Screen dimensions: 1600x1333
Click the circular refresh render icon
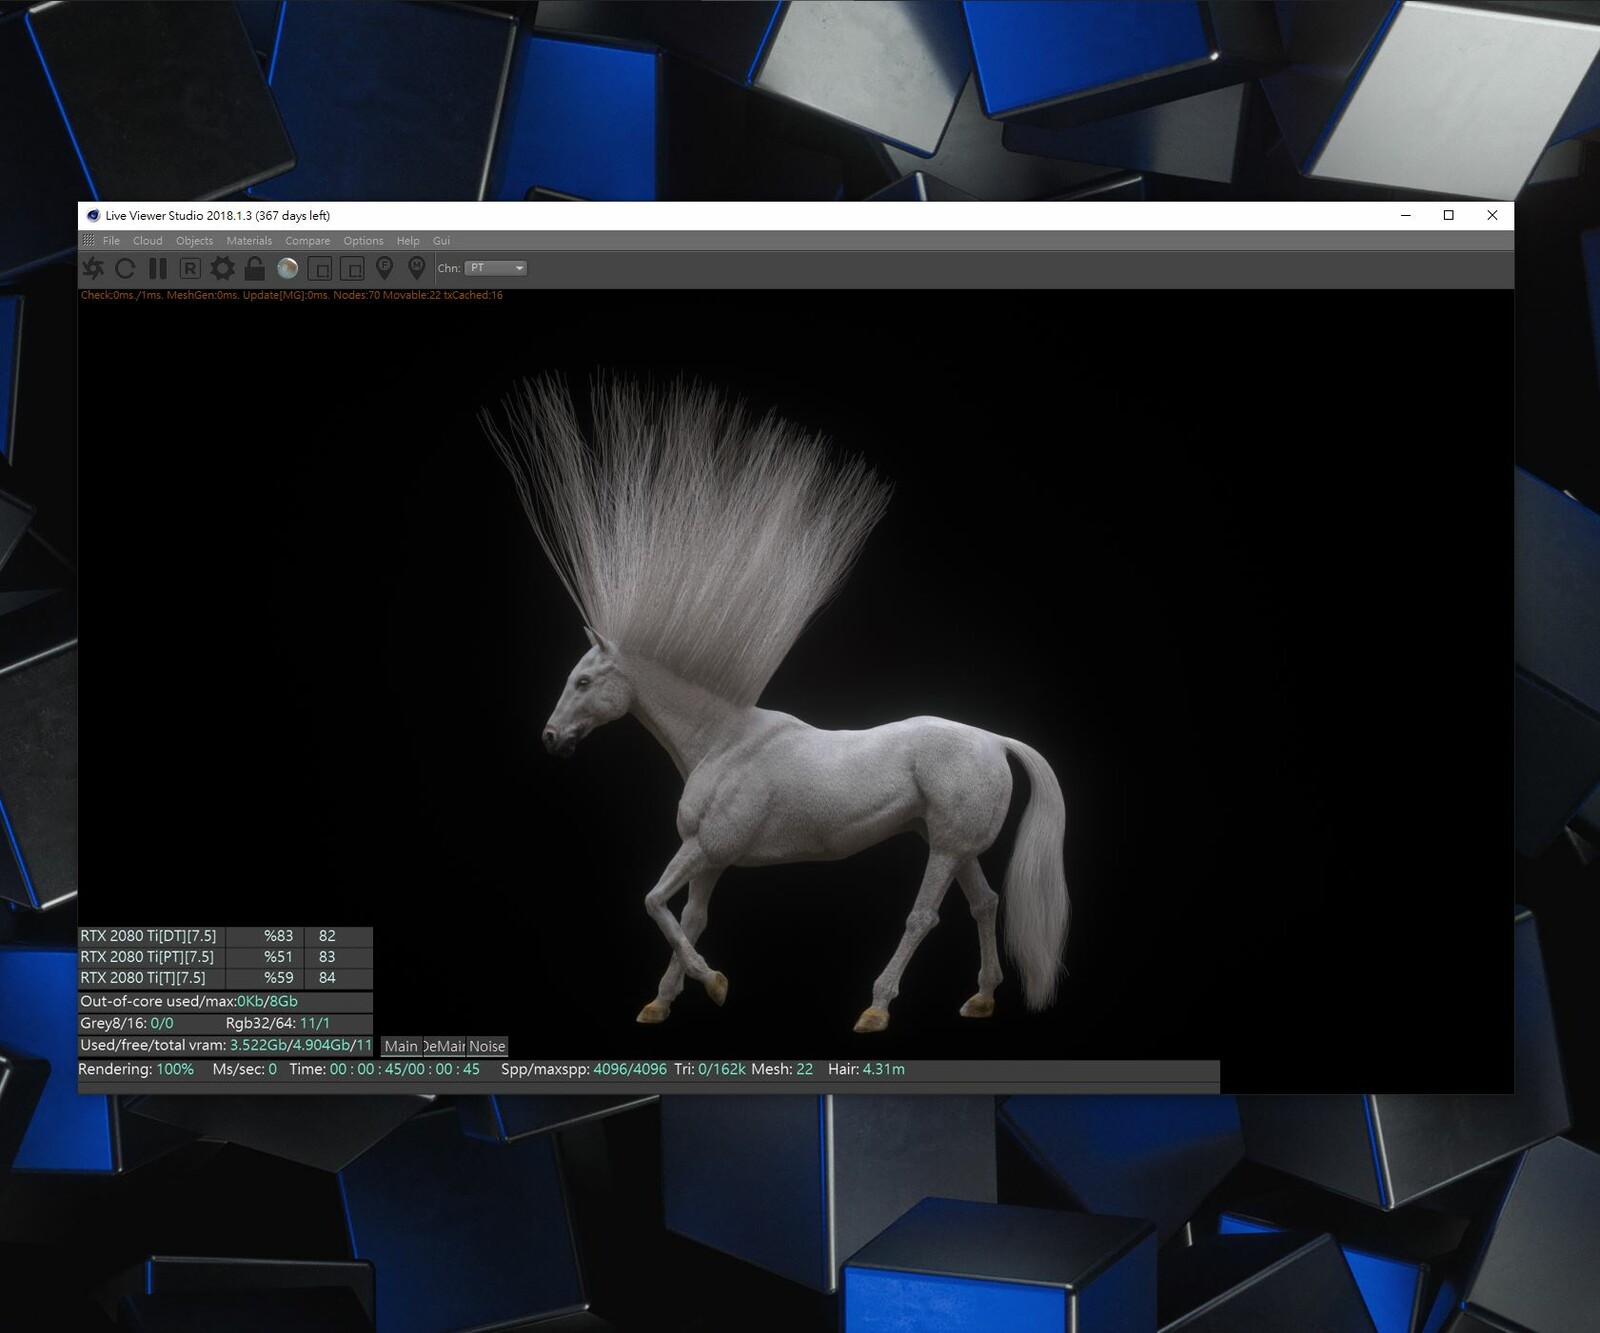[x=125, y=268]
